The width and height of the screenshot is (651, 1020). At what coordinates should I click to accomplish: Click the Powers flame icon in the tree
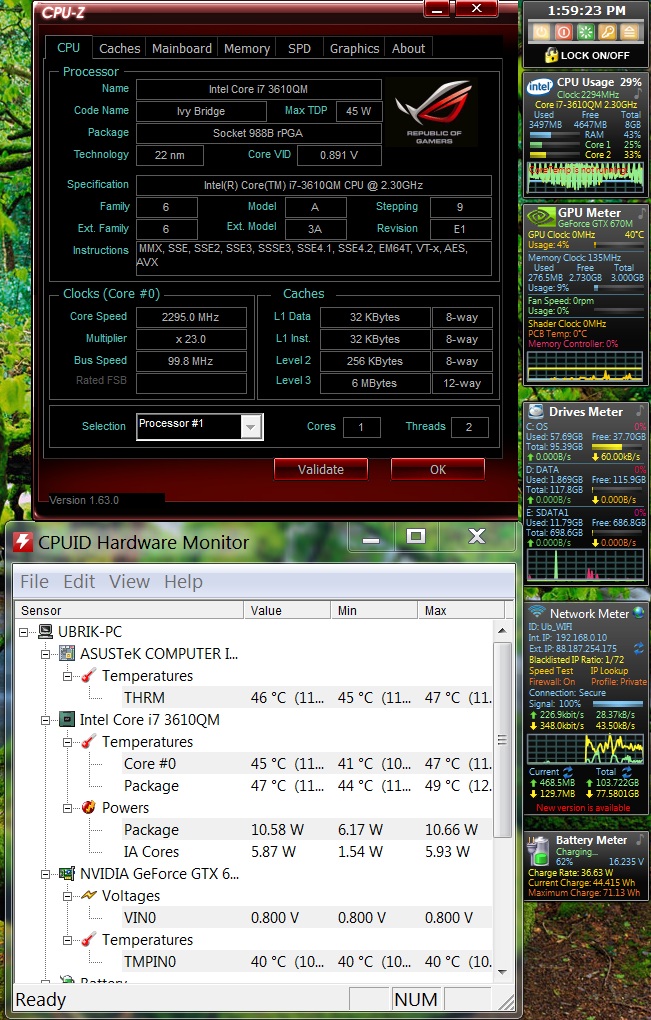tap(88, 807)
